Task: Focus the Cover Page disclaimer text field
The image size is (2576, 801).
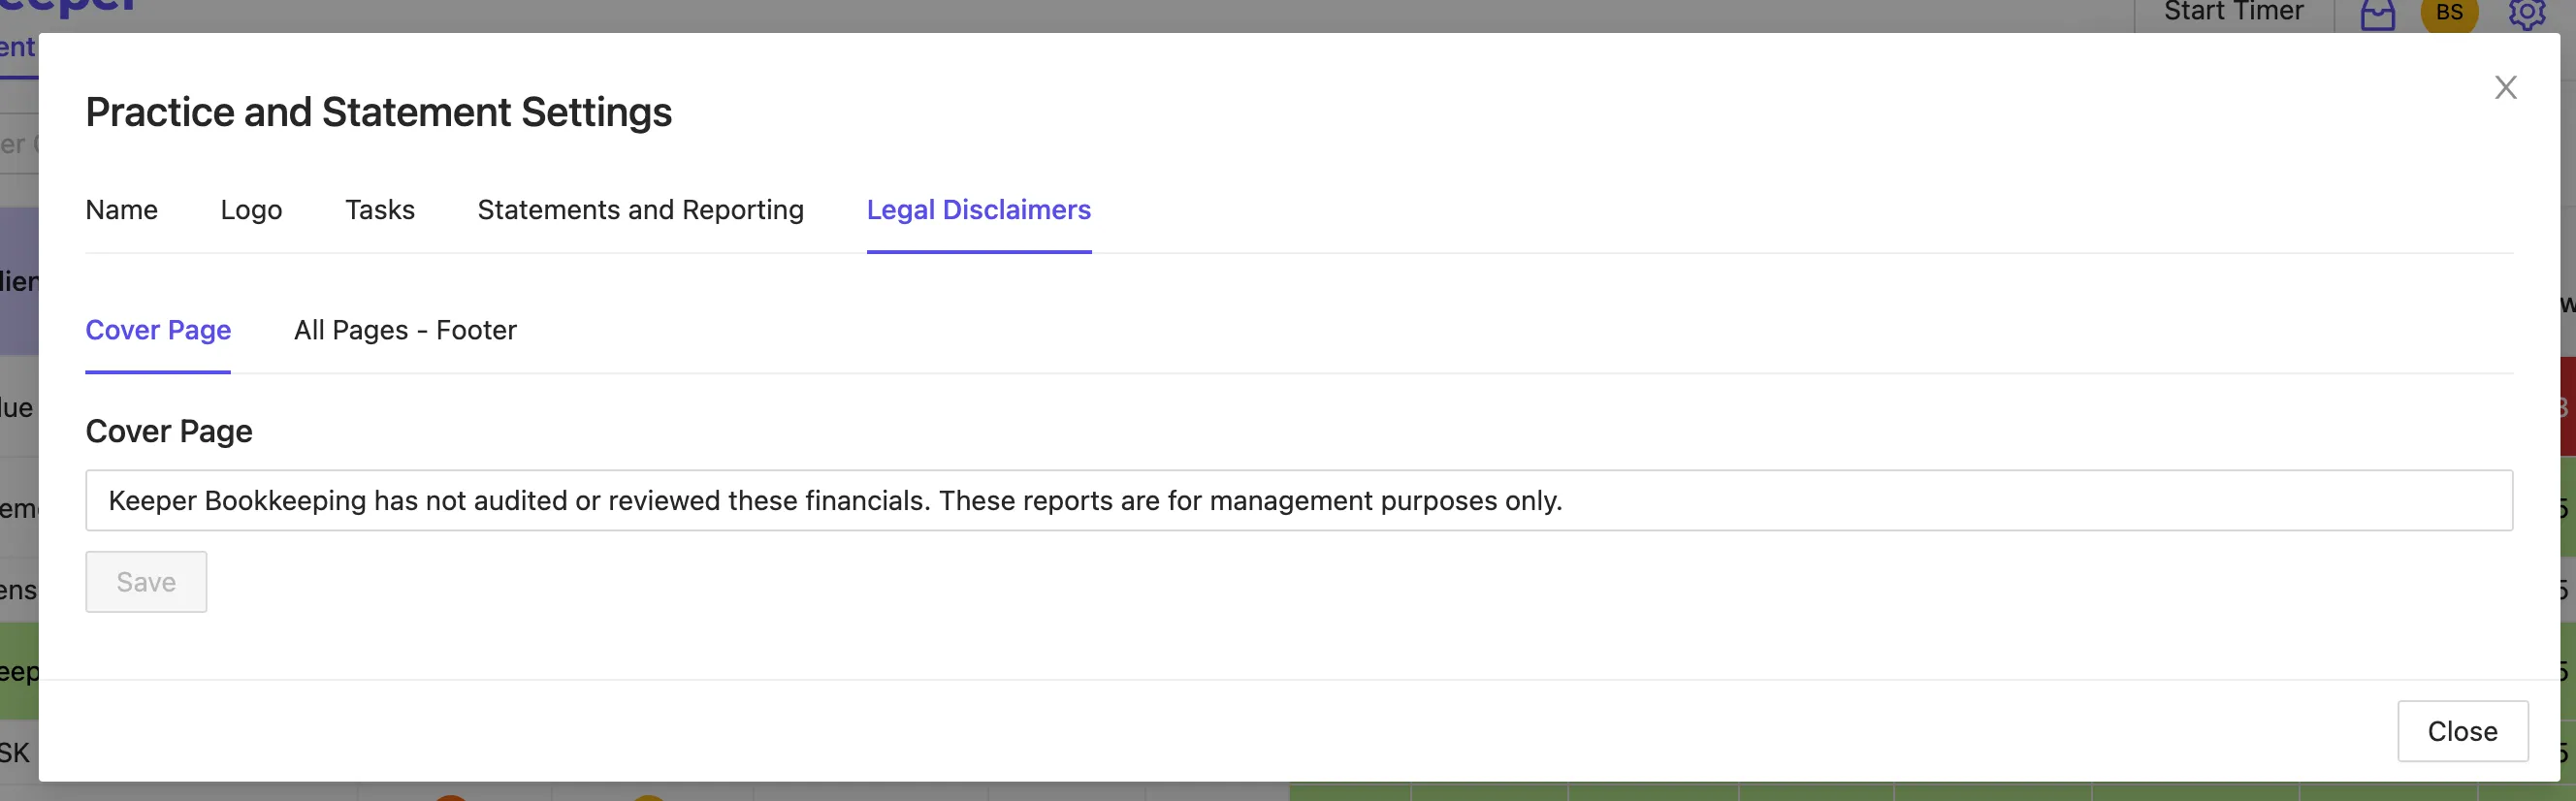Action: pos(1298,500)
